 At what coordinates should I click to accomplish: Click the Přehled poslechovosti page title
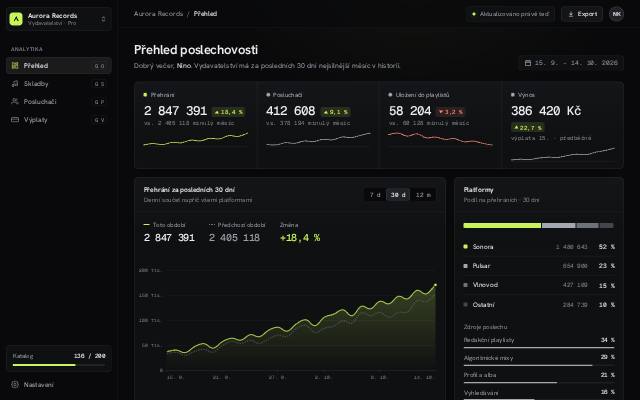pos(196,50)
